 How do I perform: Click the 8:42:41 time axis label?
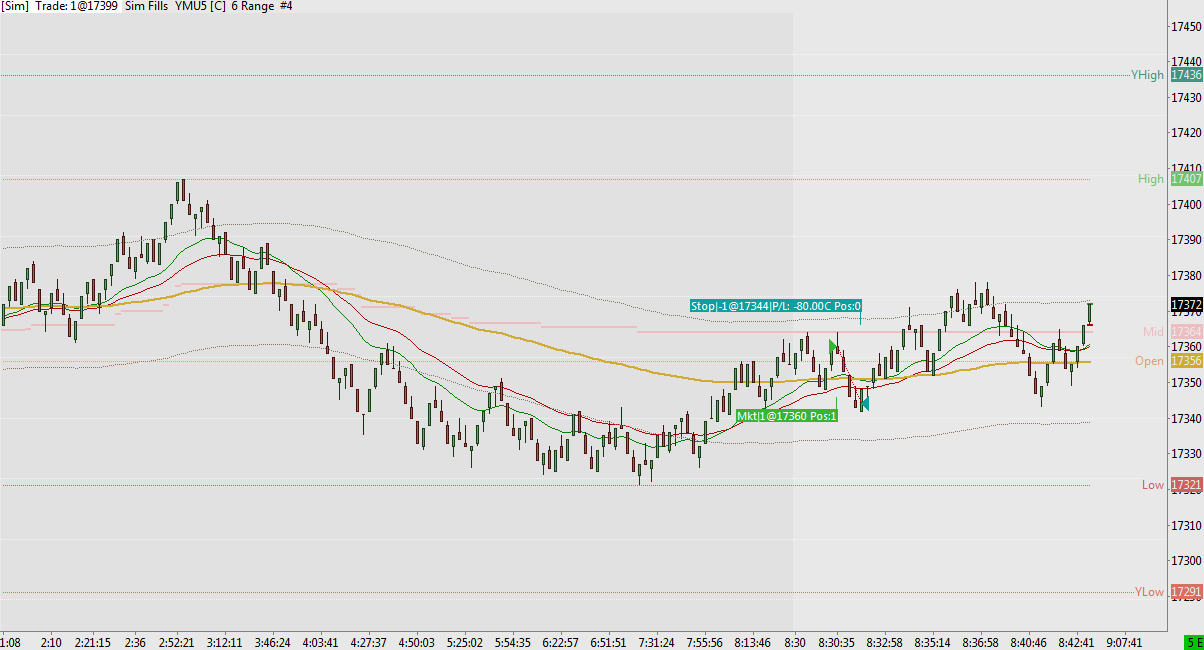point(1078,642)
